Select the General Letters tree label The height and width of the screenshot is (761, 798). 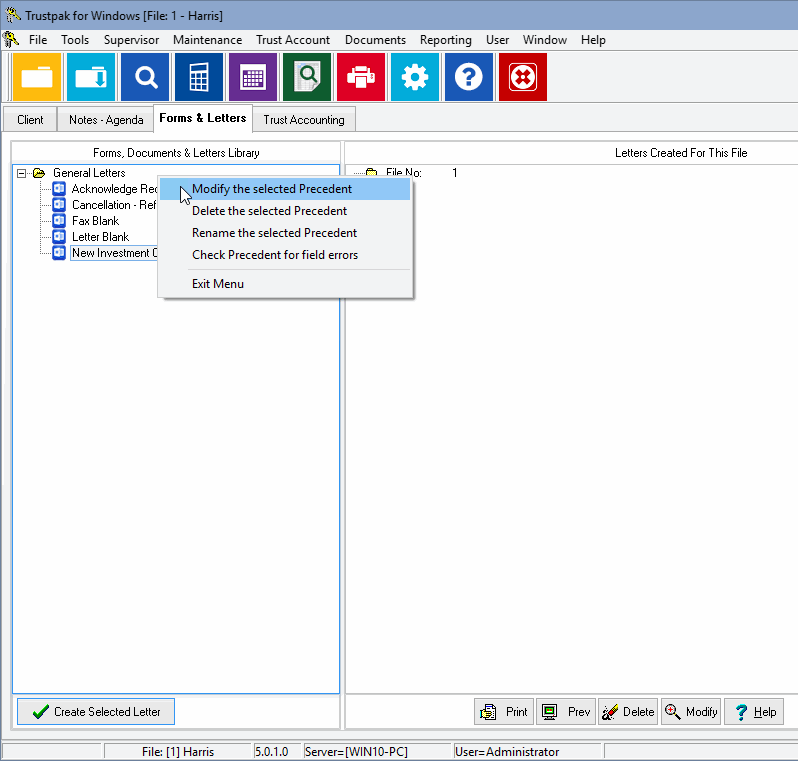click(x=89, y=173)
